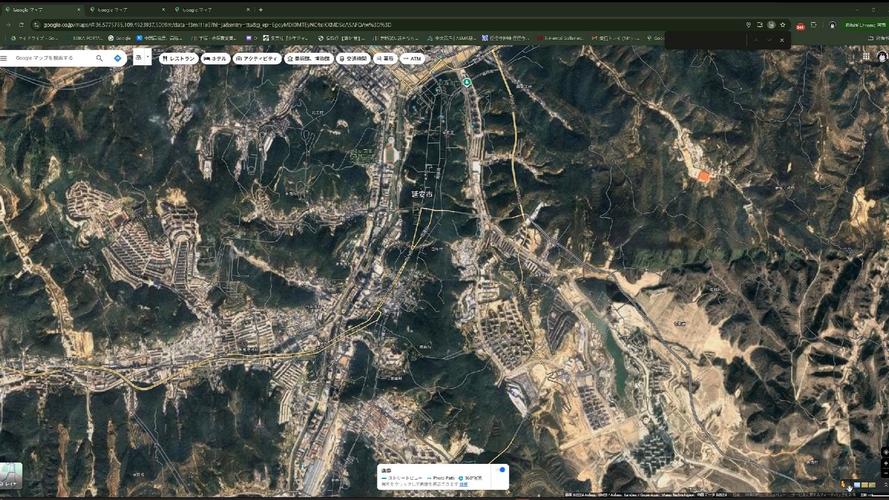The height and width of the screenshot is (500, 889).
Task: Open the Google Maps hamburger menu
Action: 5,59
